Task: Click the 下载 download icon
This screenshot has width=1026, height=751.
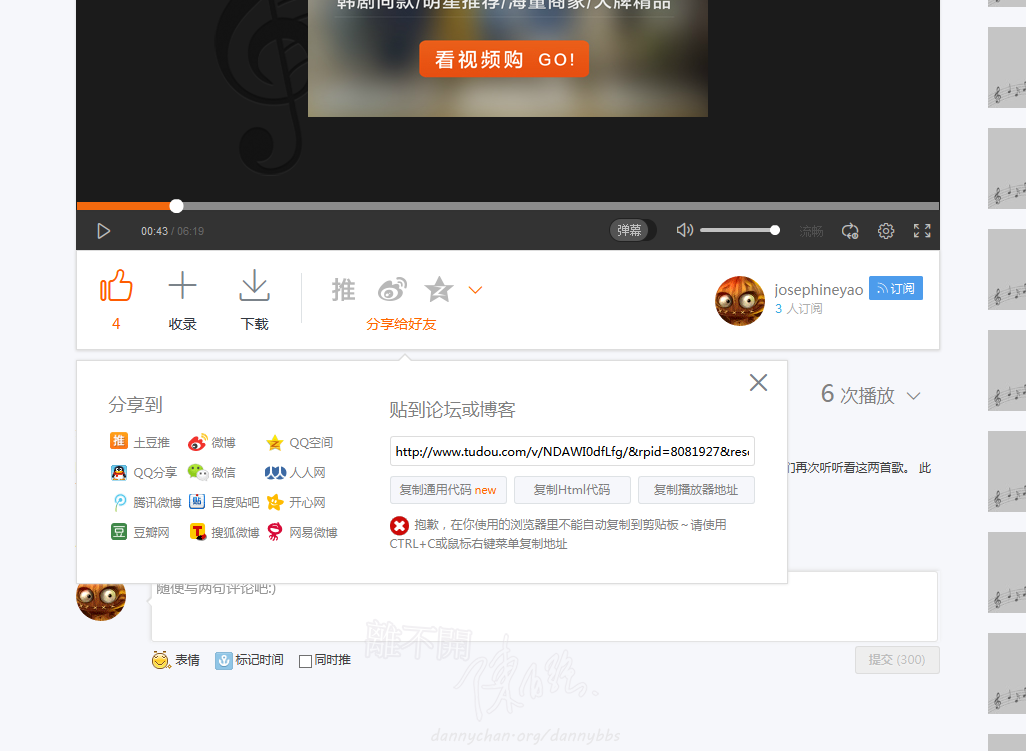Action: [255, 286]
